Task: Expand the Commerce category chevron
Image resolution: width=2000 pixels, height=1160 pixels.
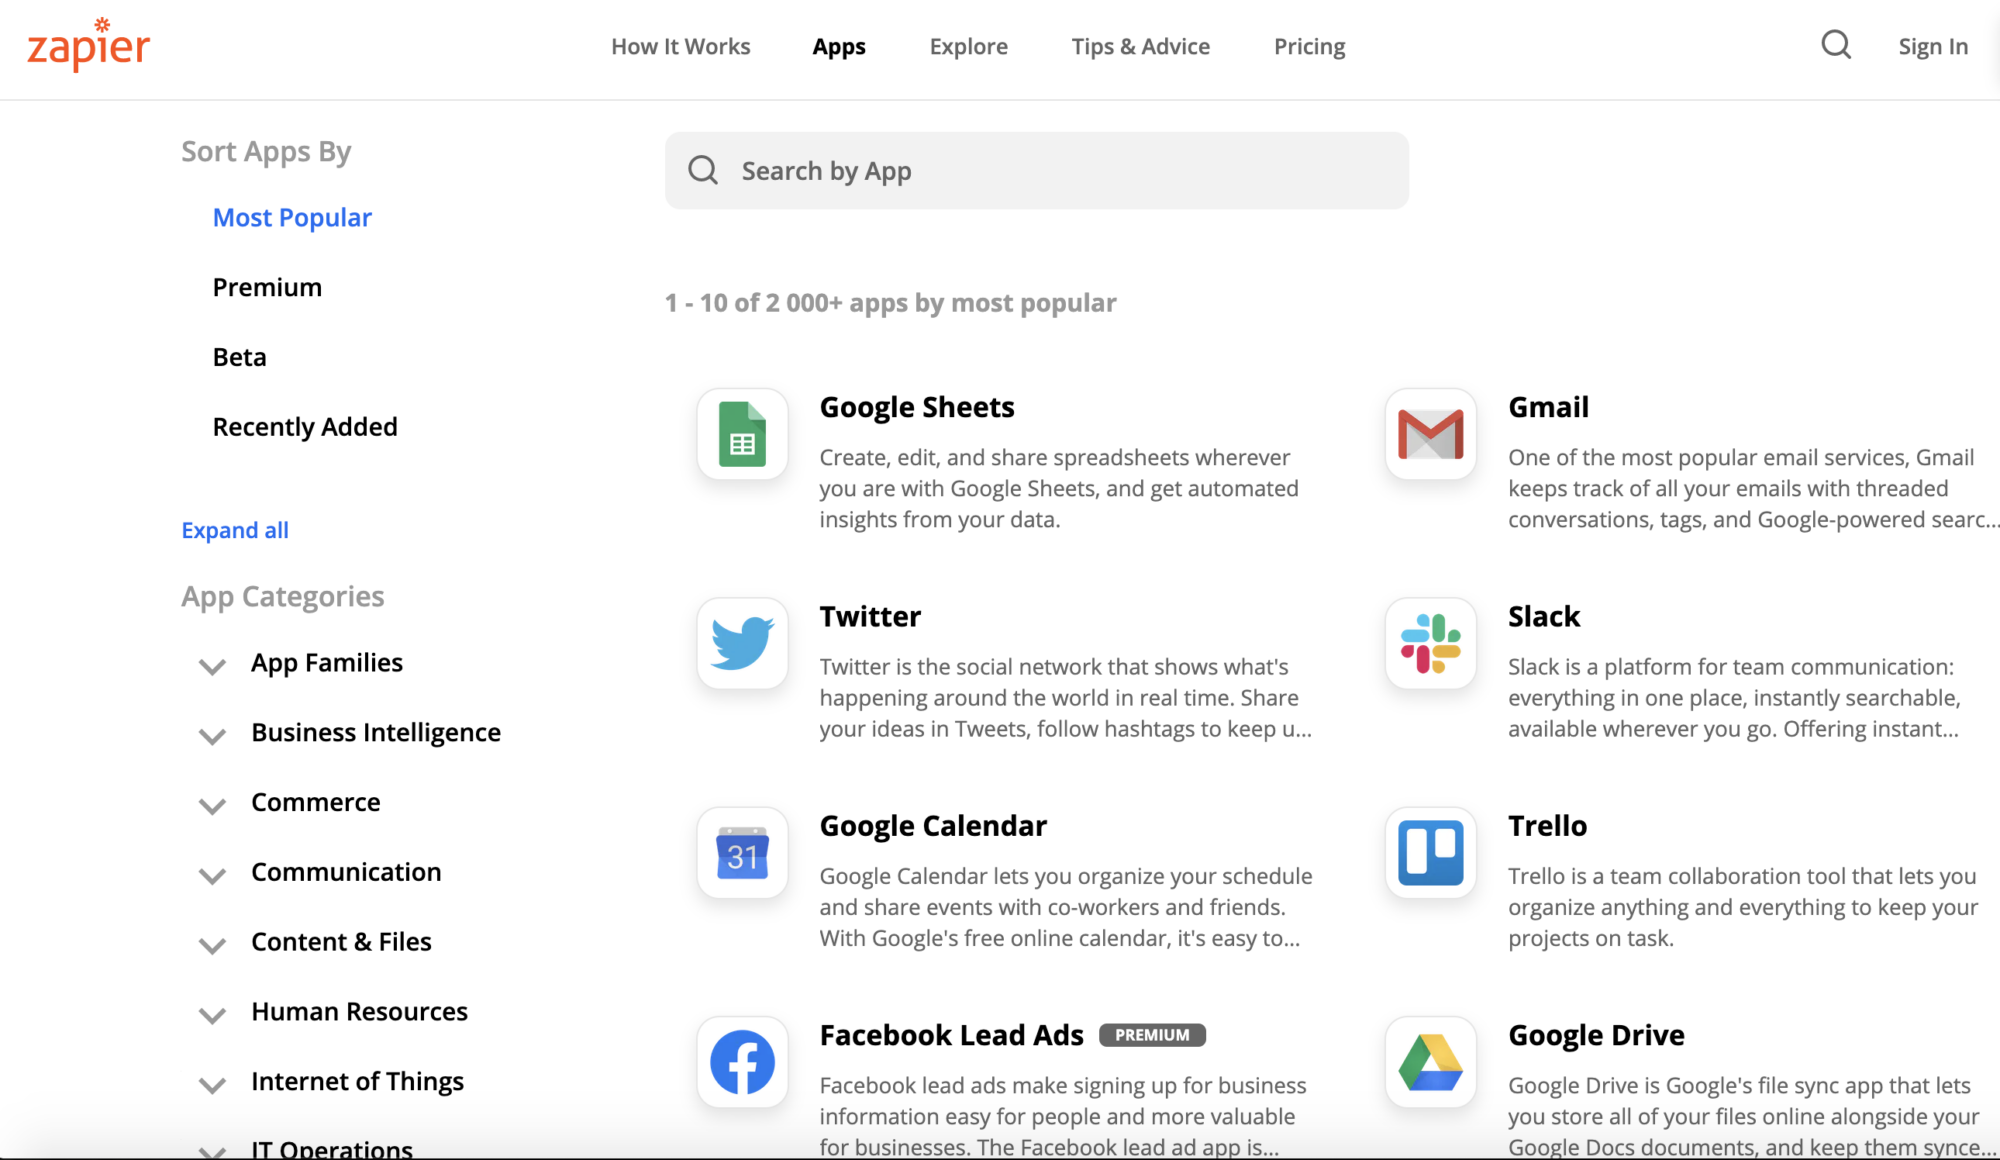Action: [212, 806]
